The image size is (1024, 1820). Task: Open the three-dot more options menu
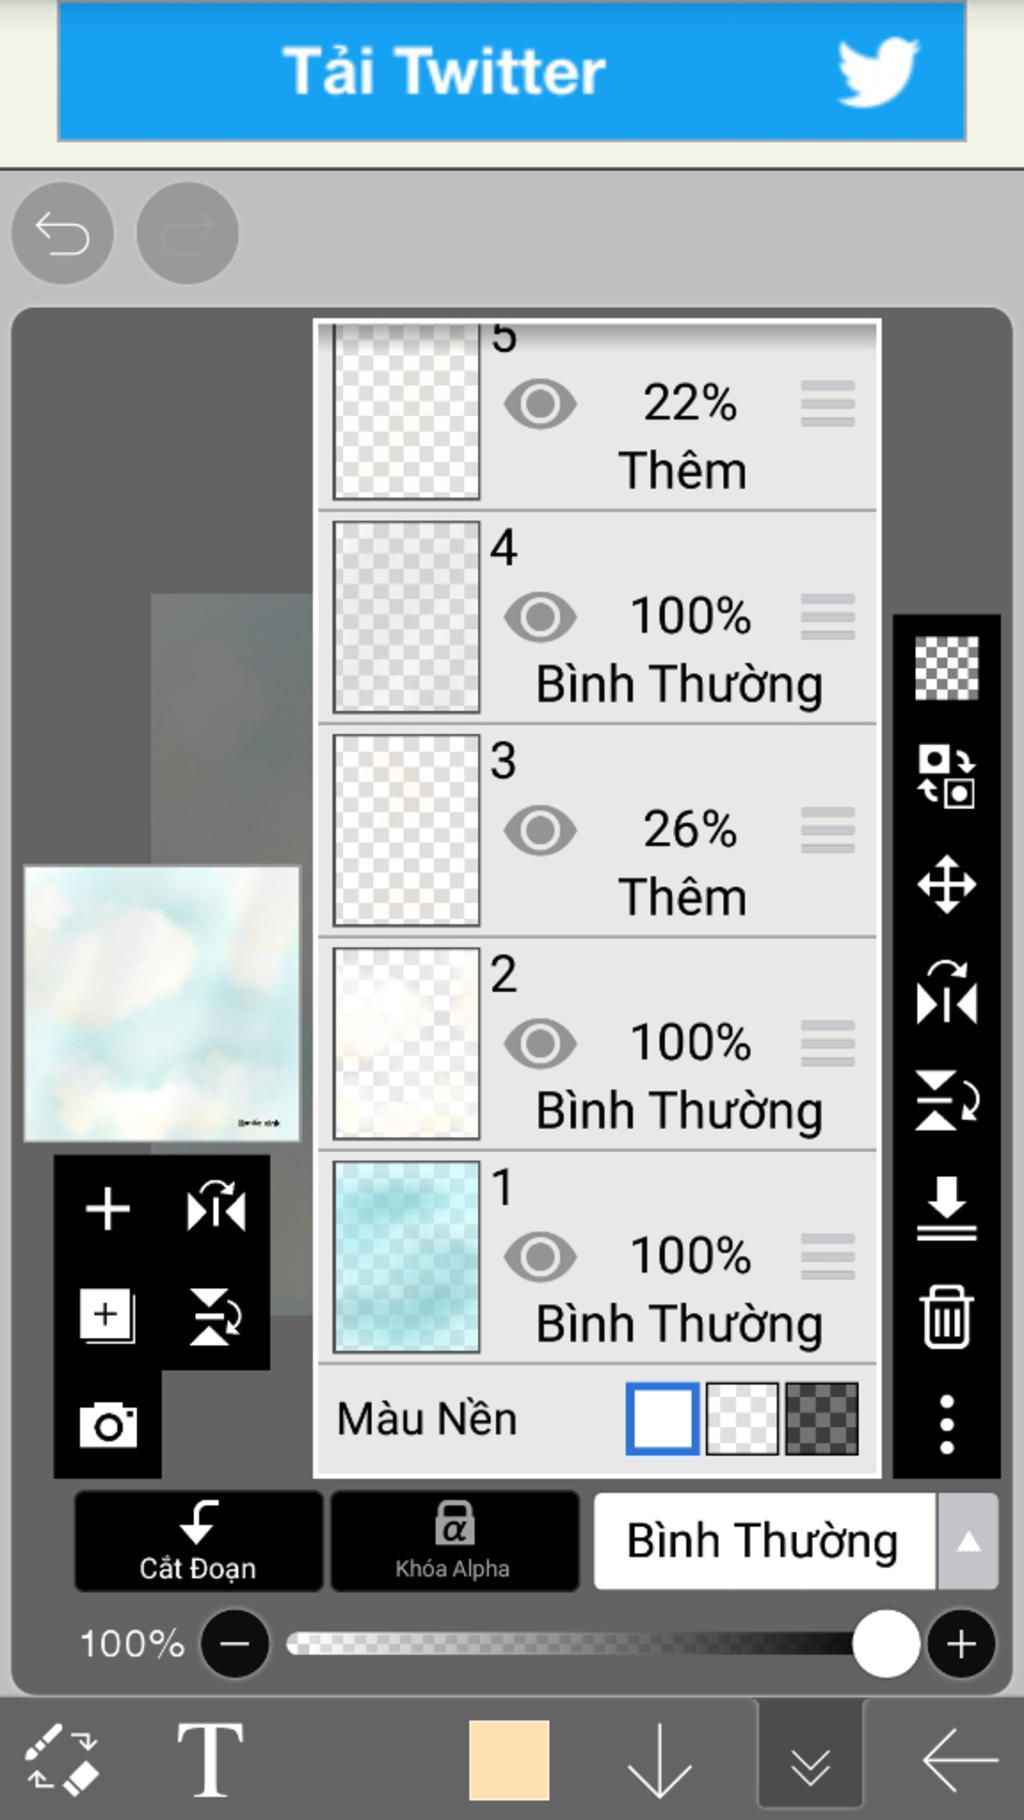(946, 1424)
